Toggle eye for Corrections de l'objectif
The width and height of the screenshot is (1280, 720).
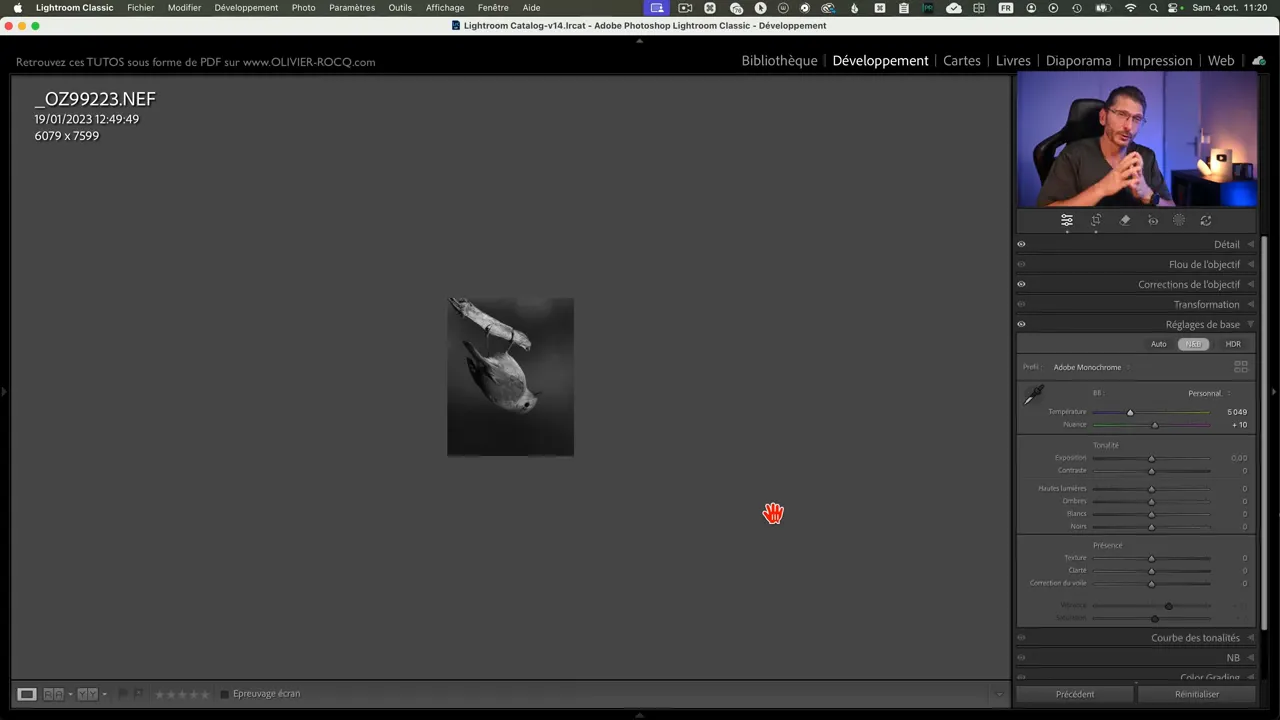pyautogui.click(x=1021, y=284)
